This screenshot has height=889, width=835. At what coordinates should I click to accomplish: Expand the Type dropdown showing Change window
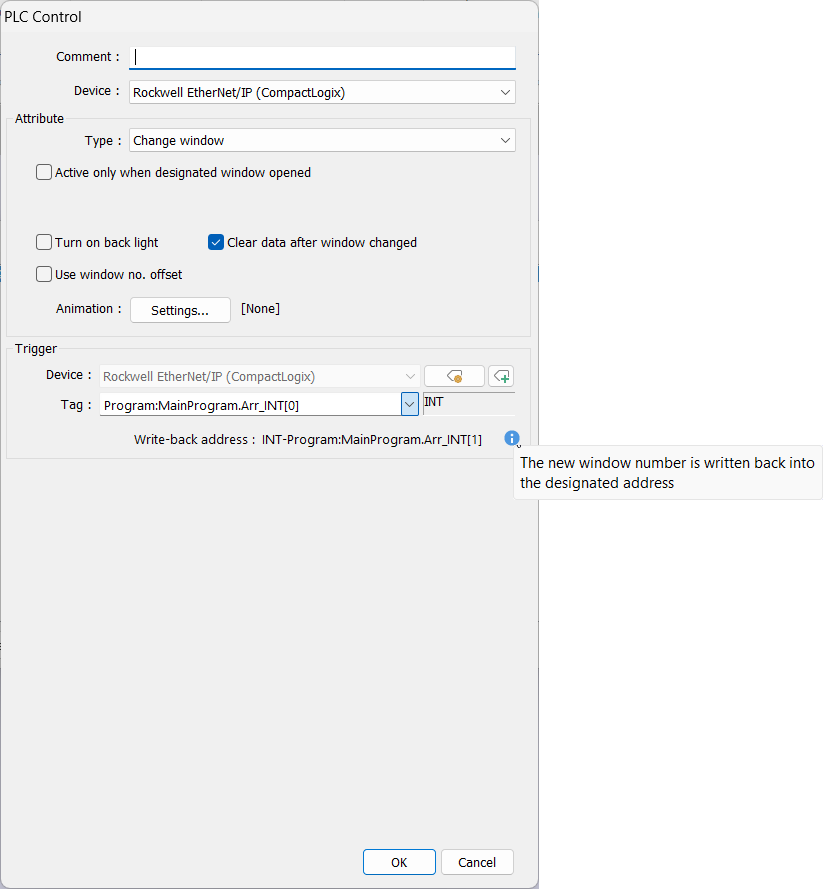tap(505, 141)
